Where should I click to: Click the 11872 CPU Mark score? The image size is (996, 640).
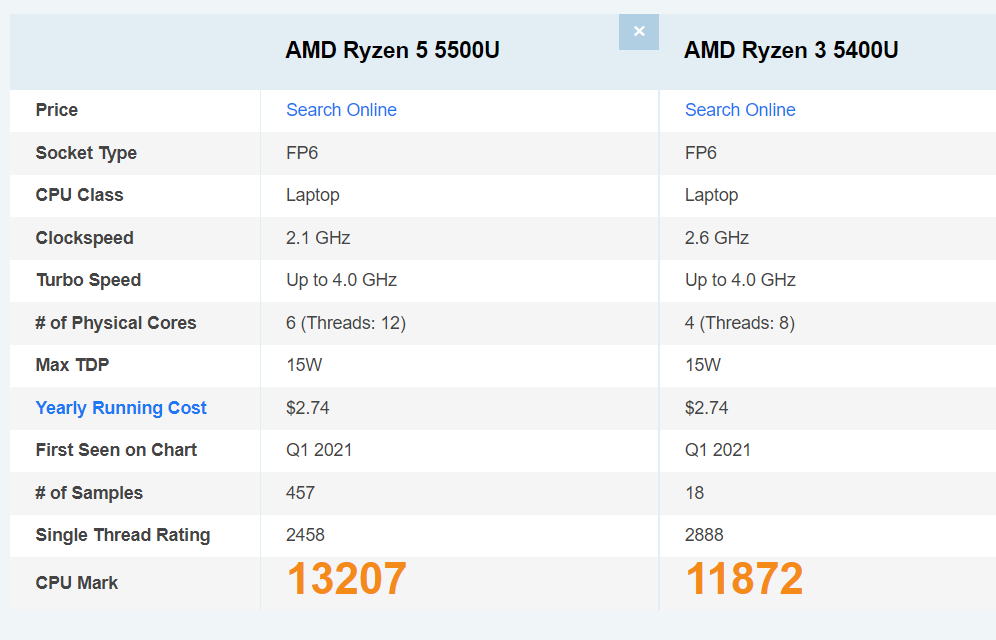tap(744, 578)
